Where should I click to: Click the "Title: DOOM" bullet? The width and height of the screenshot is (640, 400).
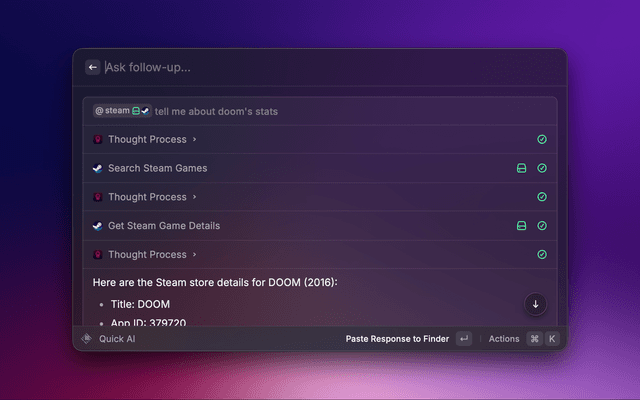click(x=140, y=304)
